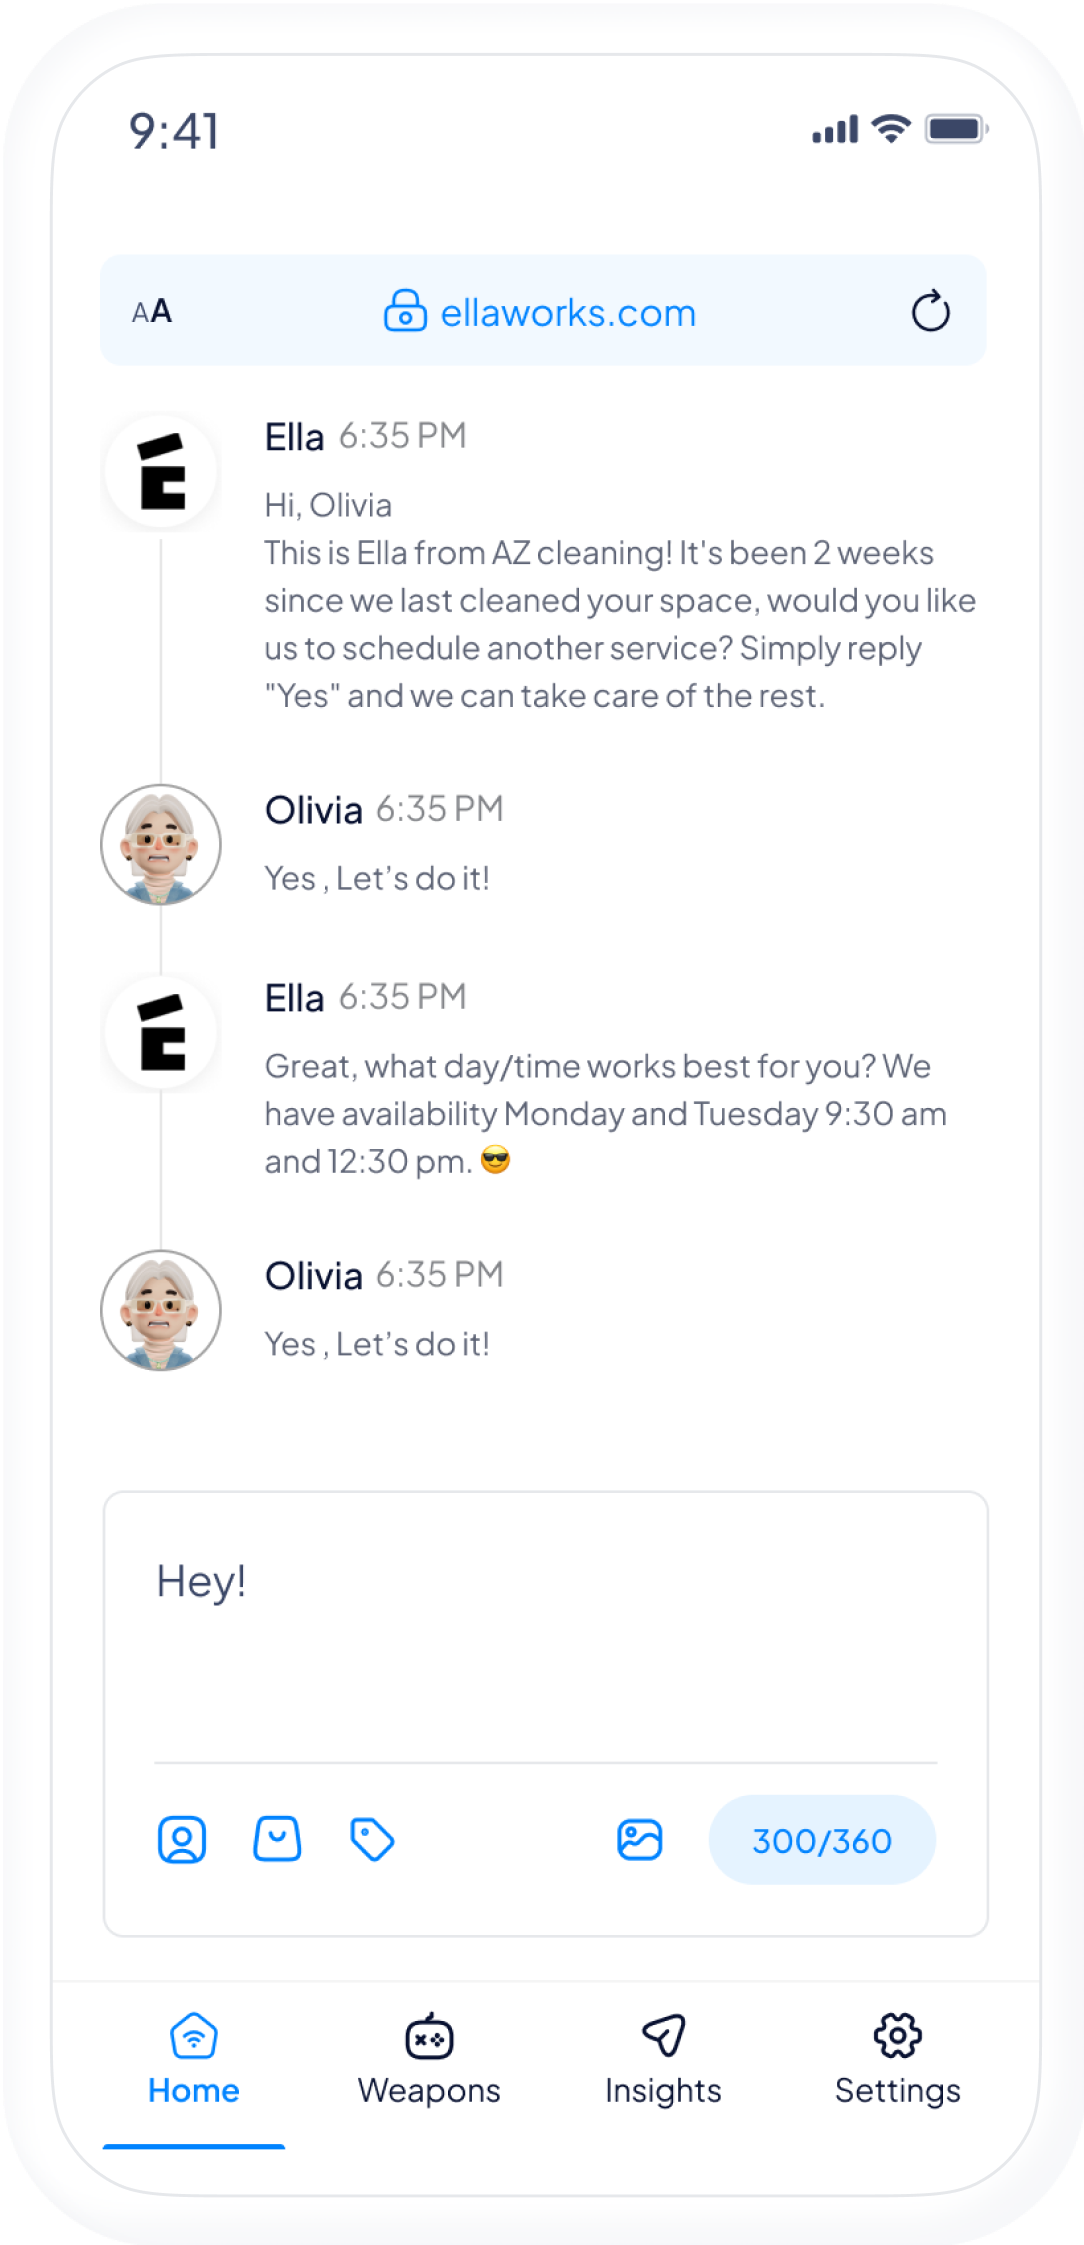Click the contact card icon in composer
The image size is (1084, 2245).
[x=182, y=1840]
